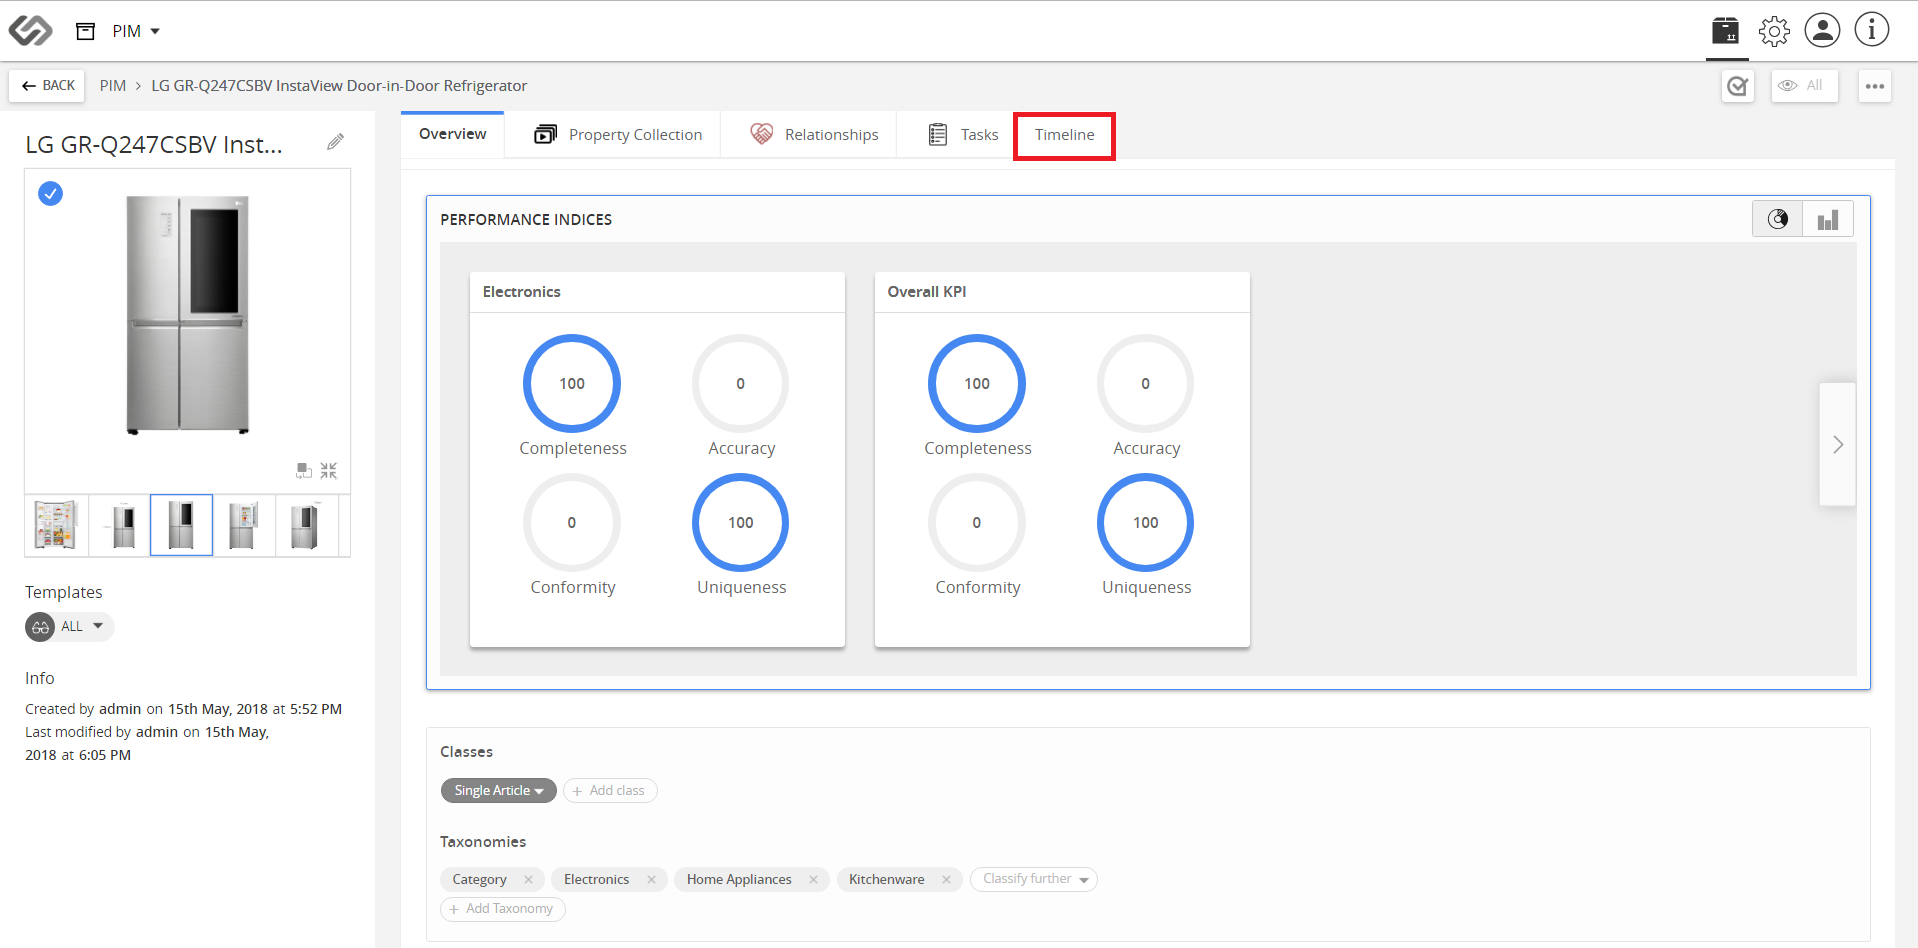This screenshot has height=948, width=1918.
Task: Click the Add Taxonomy button
Action: 503,908
